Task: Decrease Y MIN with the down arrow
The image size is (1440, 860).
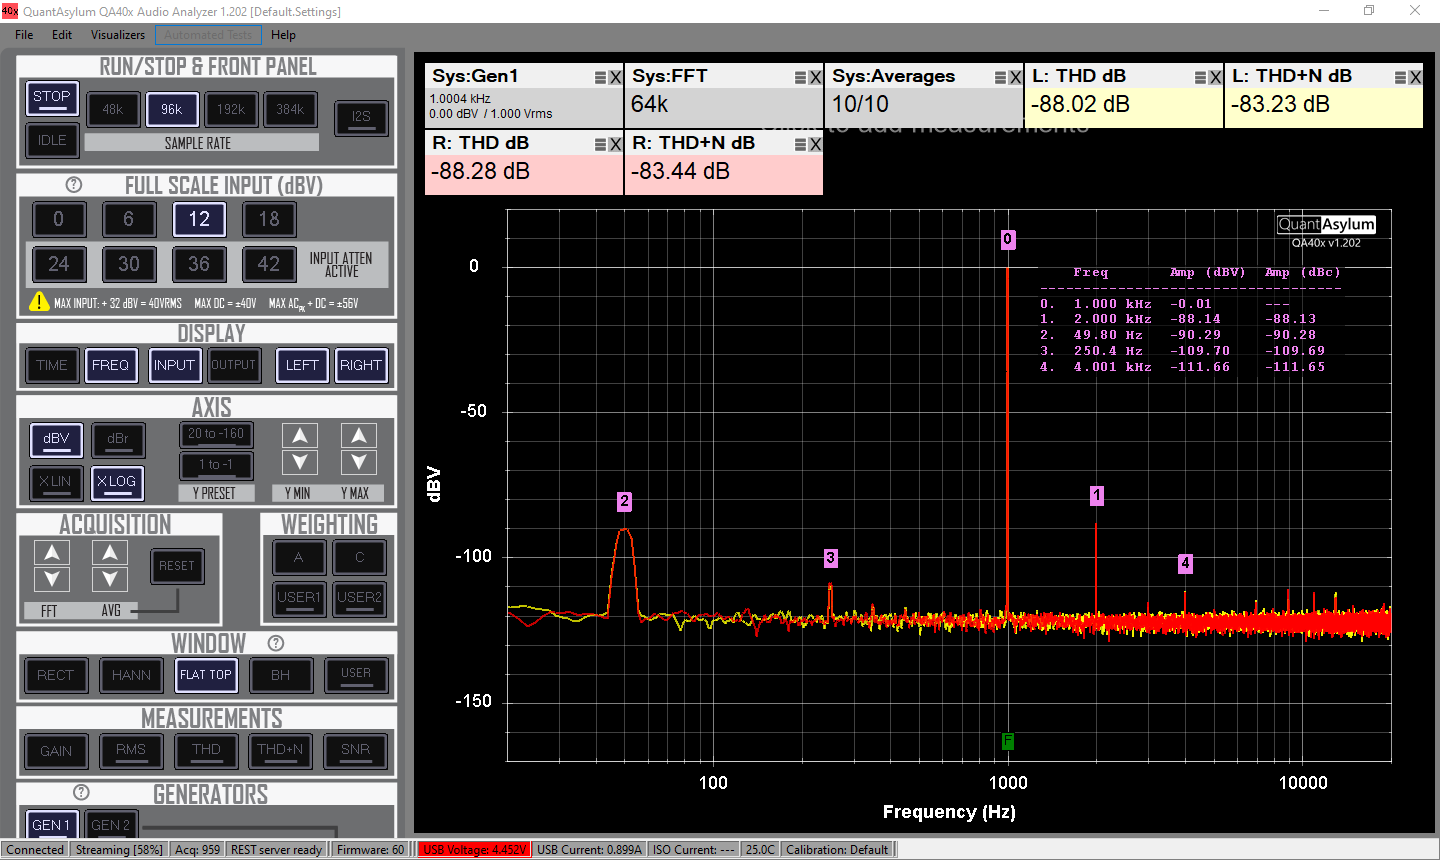Action: (x=300, y=462)
